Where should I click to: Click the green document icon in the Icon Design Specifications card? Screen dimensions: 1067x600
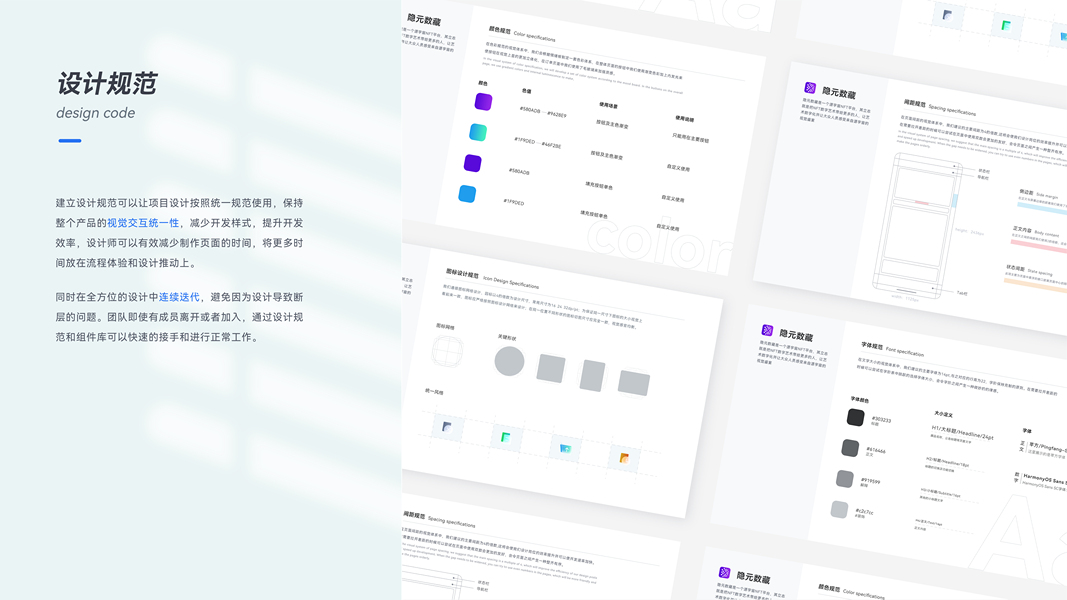(506, 437)
